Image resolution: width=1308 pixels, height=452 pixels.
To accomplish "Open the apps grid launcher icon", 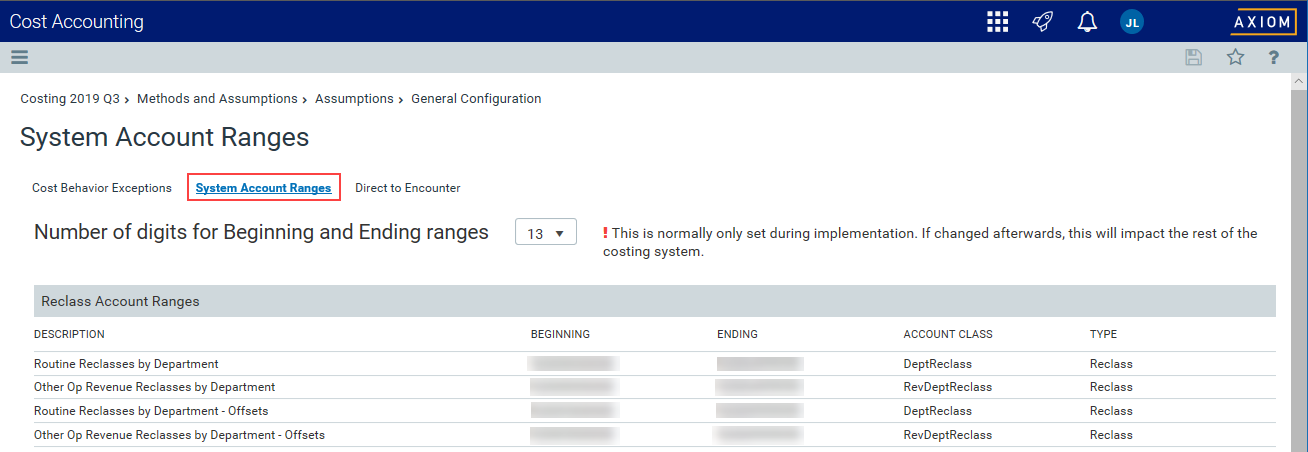I will [997, 22].
